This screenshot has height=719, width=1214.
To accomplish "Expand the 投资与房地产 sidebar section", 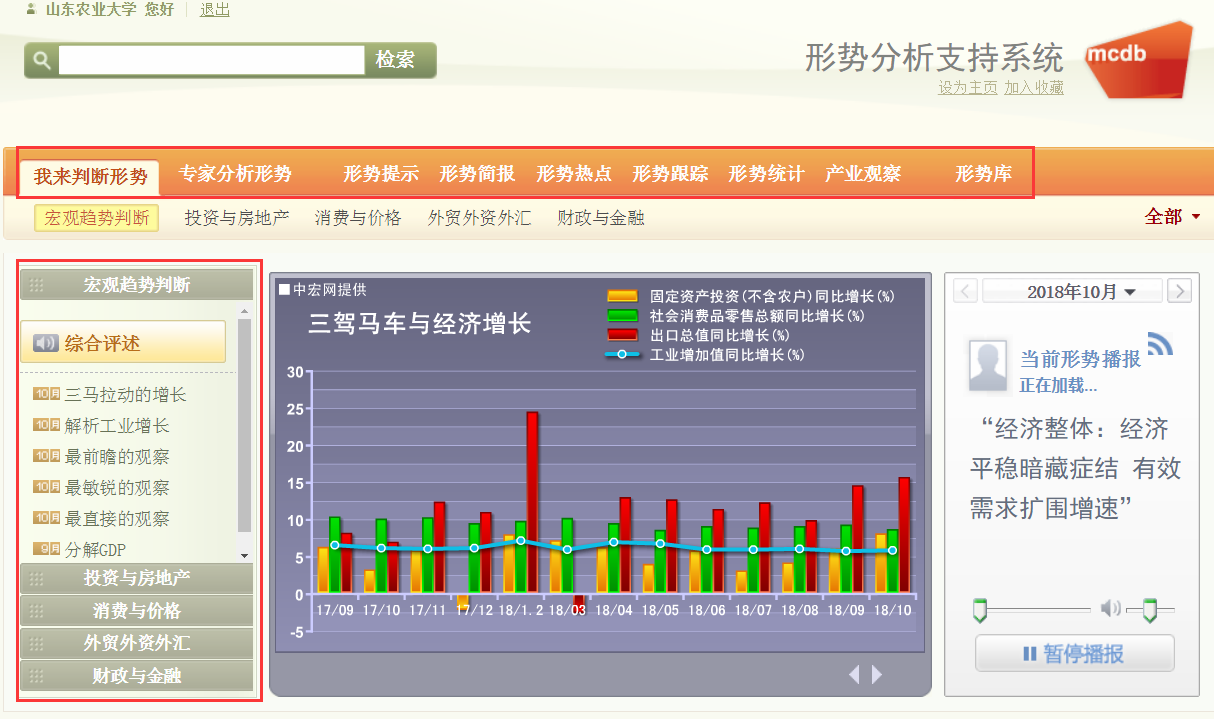I will 137,579.
